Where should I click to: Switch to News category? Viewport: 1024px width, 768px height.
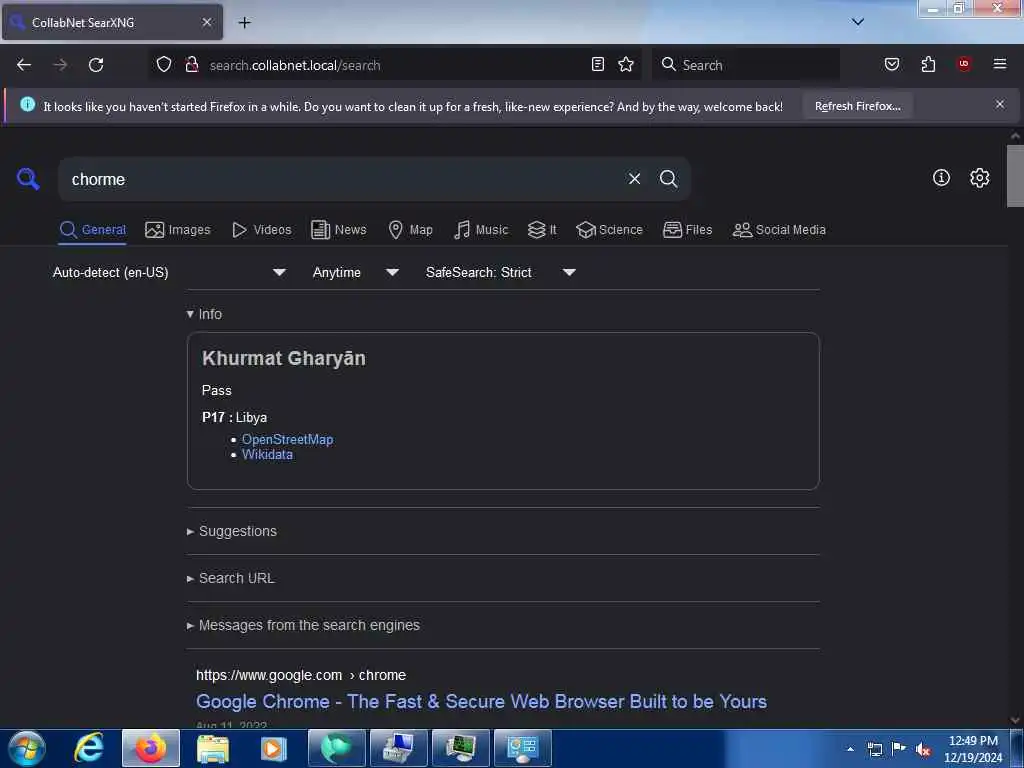(x=339, y=230)
